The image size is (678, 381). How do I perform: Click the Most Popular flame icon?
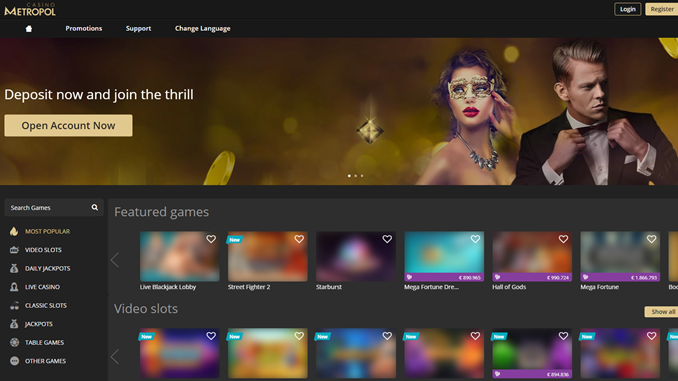[x=14, y=231]
